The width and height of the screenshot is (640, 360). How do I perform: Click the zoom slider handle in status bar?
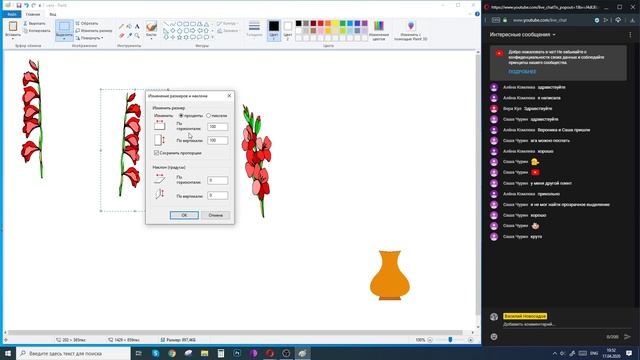pos(450,340)
